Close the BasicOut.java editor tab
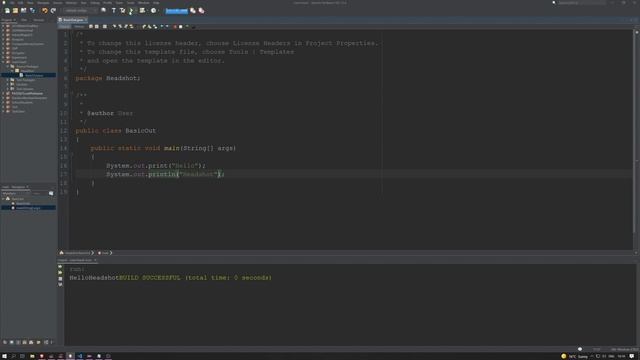The width and height of the screenshot is (640, 360). click(86, 20)
